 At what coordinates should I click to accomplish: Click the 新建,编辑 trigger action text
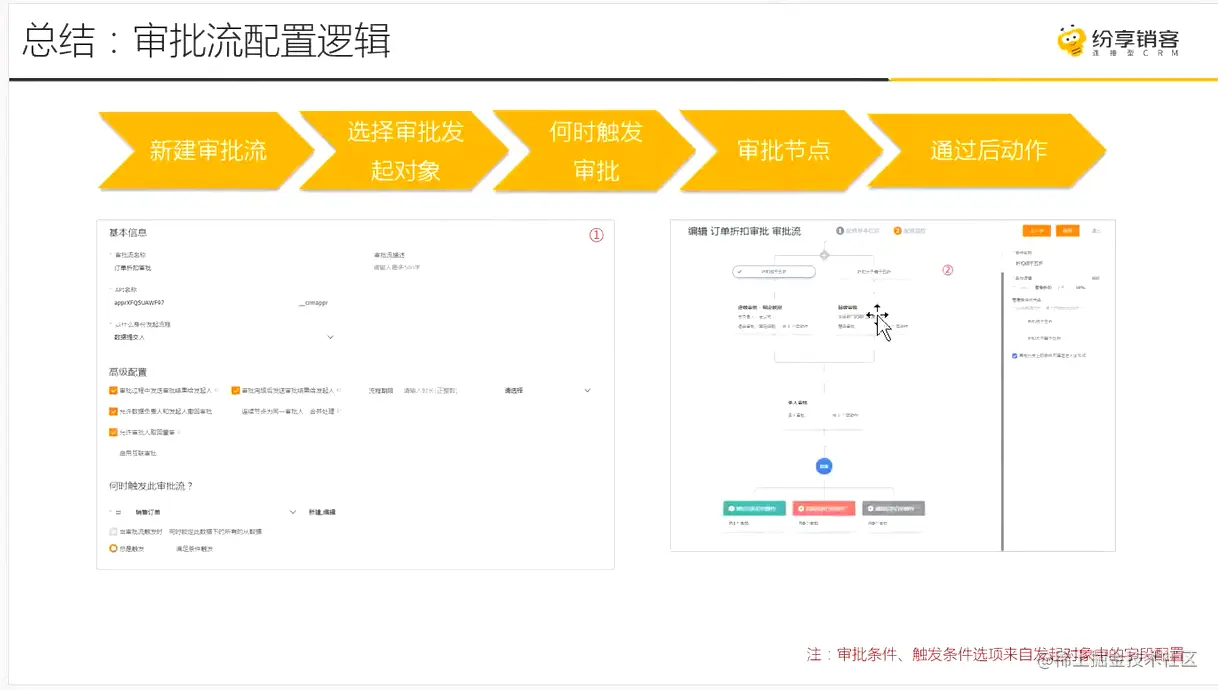tap(322, 511)
